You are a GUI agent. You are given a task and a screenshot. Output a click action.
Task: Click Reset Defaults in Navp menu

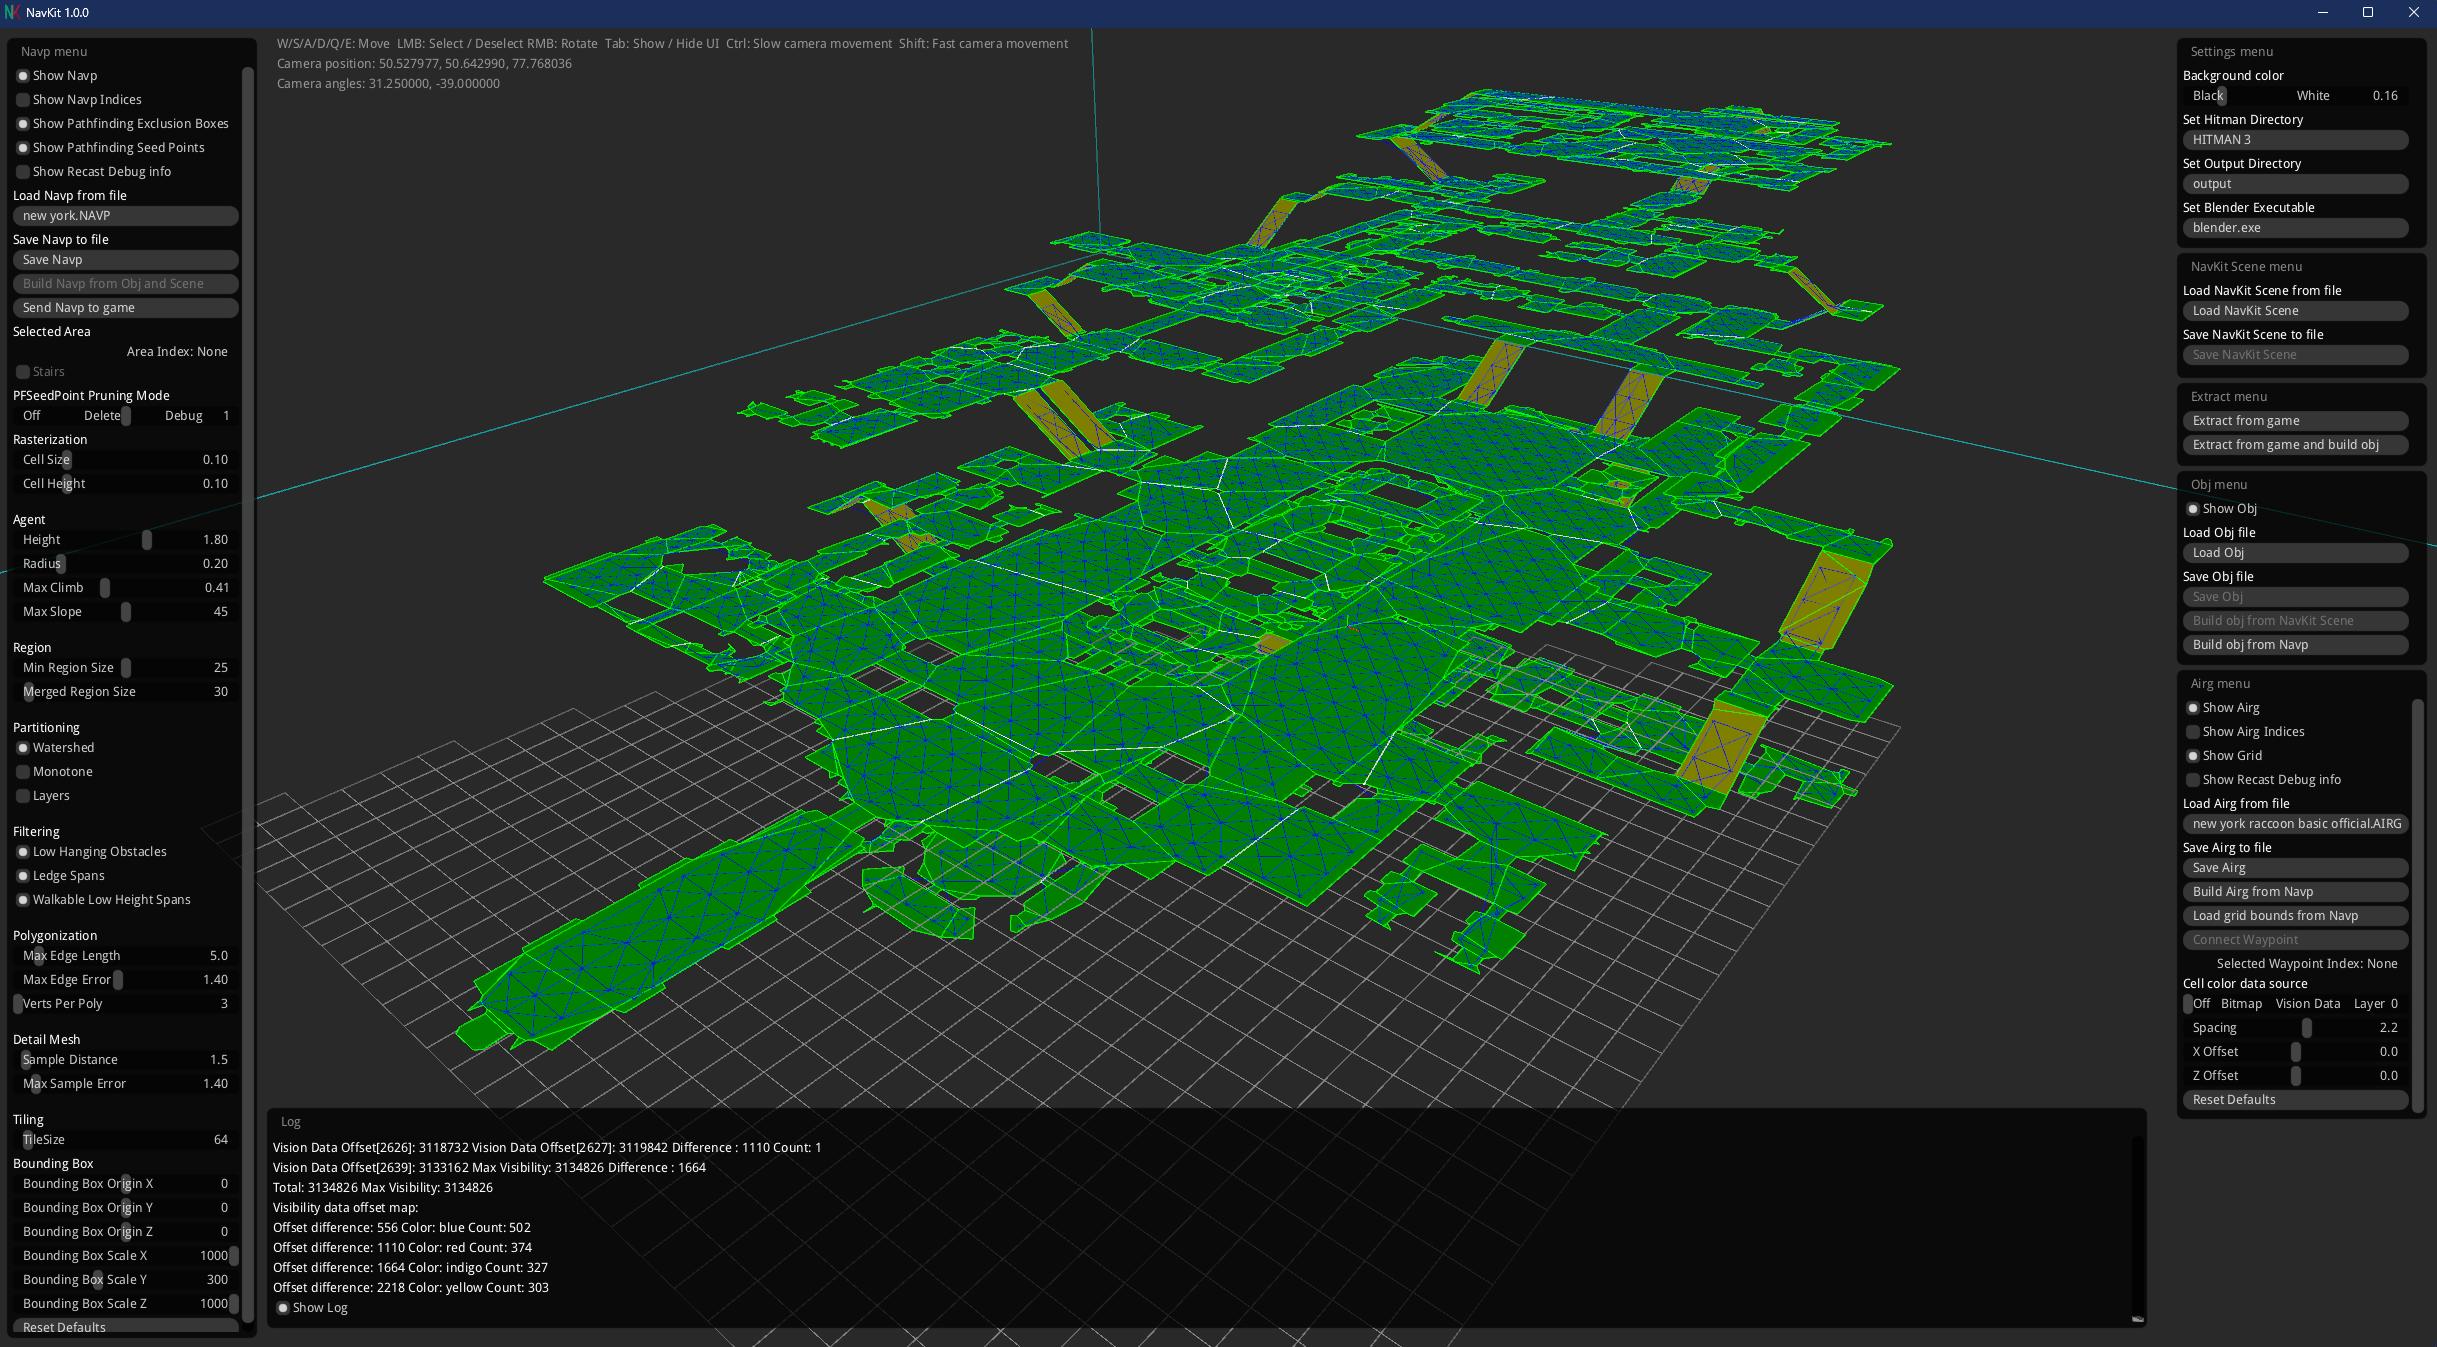125,1327
